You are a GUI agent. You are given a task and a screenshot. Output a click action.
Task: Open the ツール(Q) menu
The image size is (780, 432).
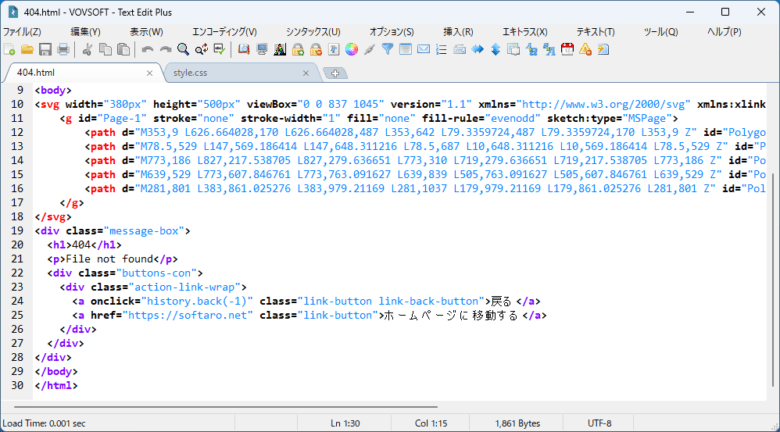tap(661, 32)
